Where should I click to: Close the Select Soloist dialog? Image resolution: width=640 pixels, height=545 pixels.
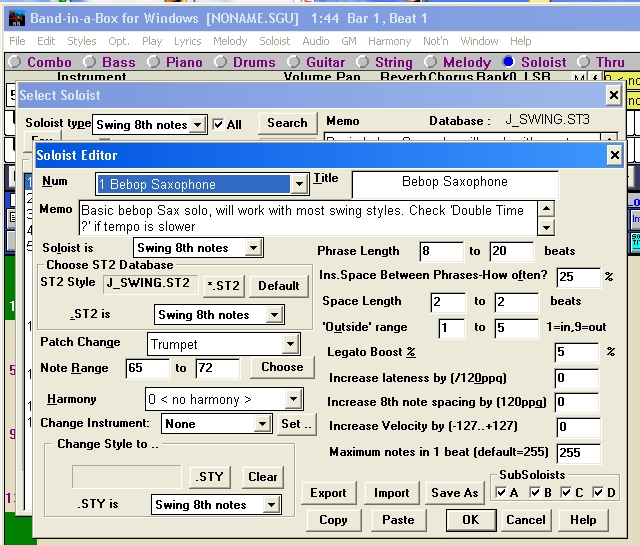(x=613, y=95)
